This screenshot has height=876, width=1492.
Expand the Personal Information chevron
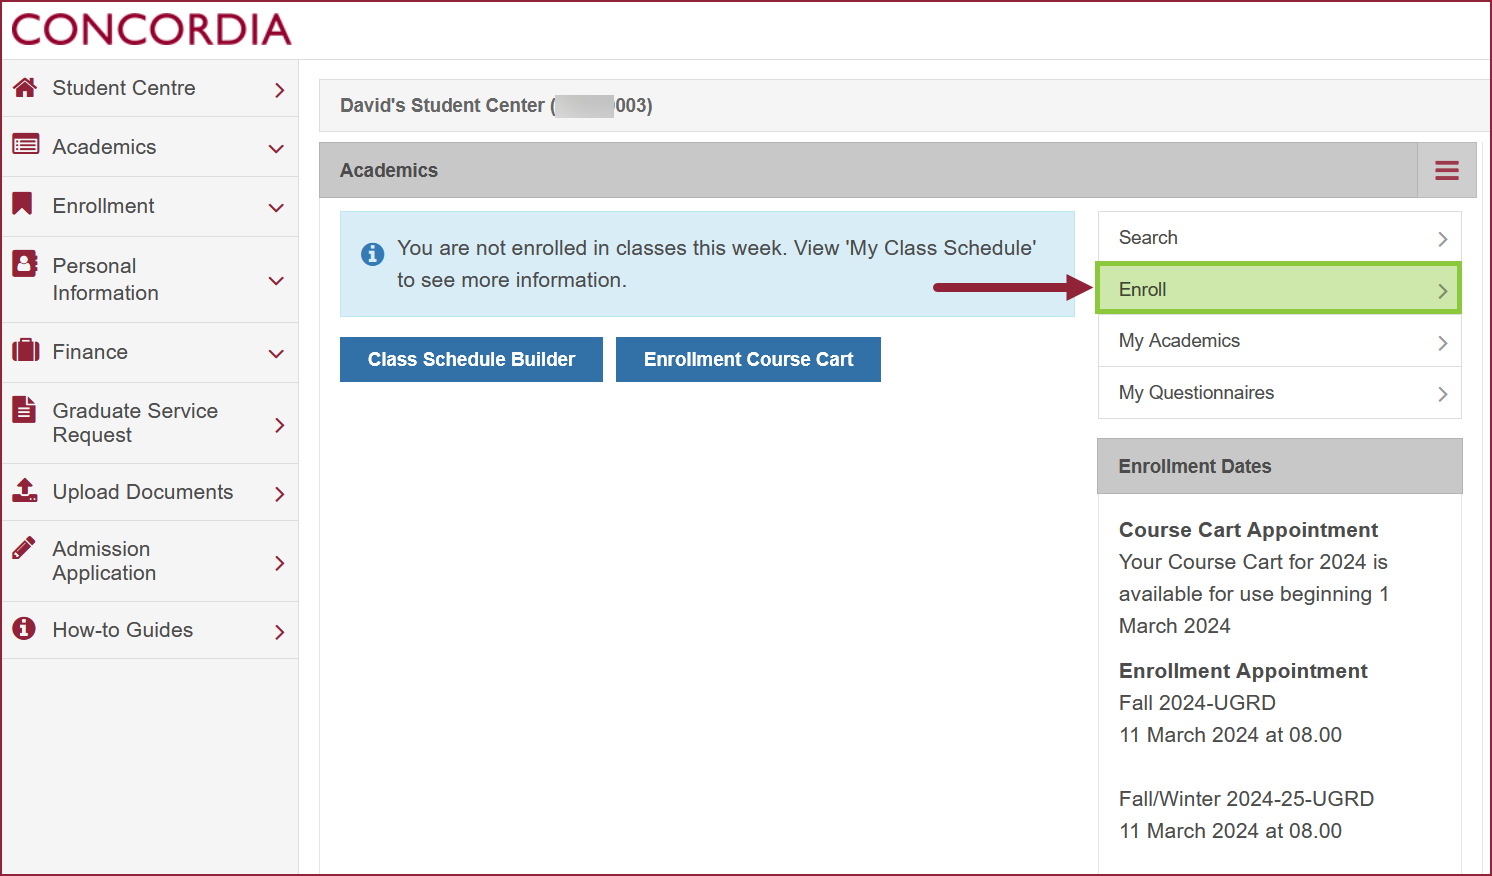point(277,281)
